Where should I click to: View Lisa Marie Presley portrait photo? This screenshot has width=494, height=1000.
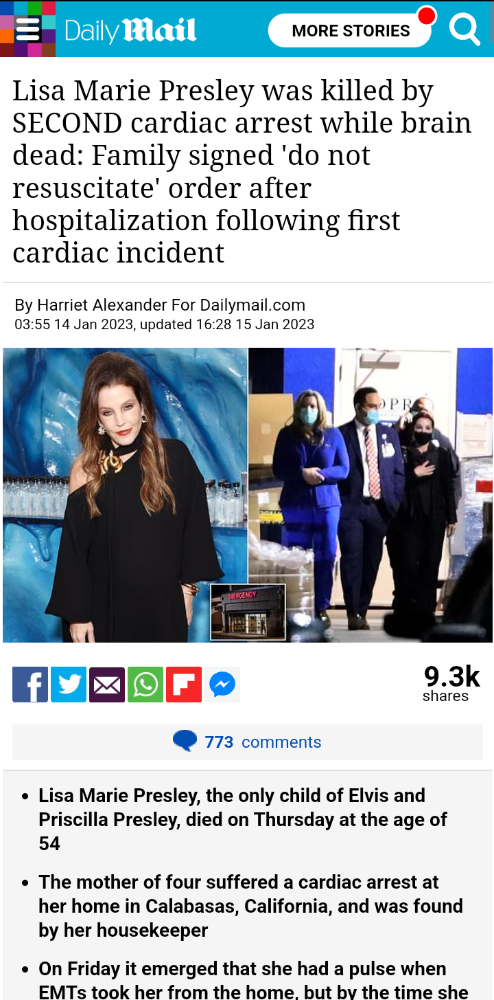[126, 495]
